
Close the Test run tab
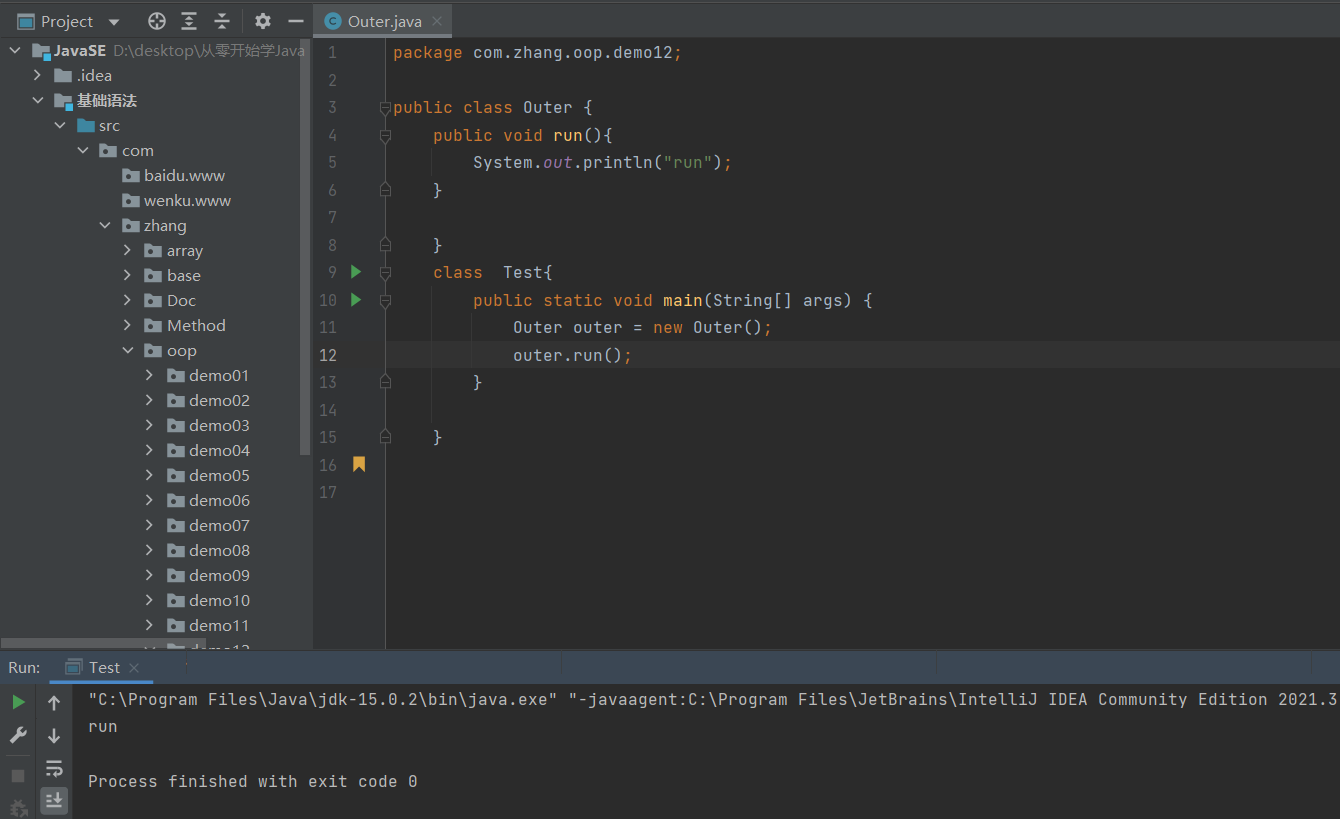134,668
